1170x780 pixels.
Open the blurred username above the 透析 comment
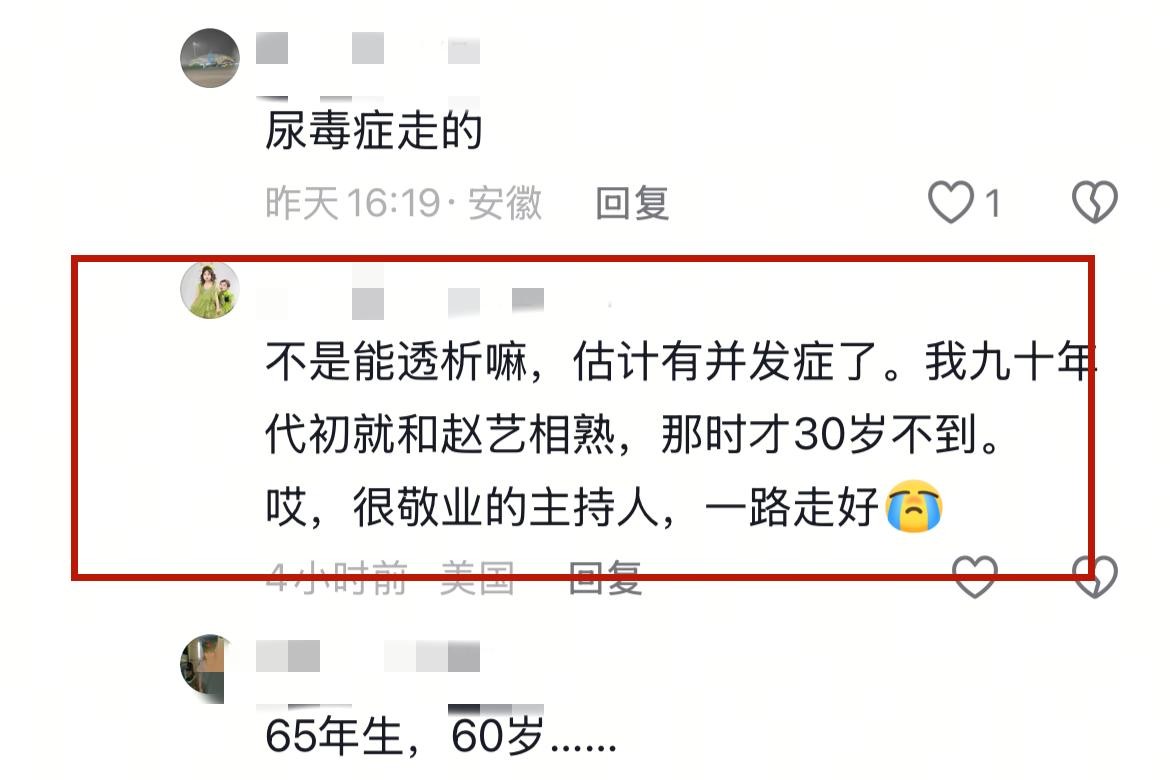[401, 302]
